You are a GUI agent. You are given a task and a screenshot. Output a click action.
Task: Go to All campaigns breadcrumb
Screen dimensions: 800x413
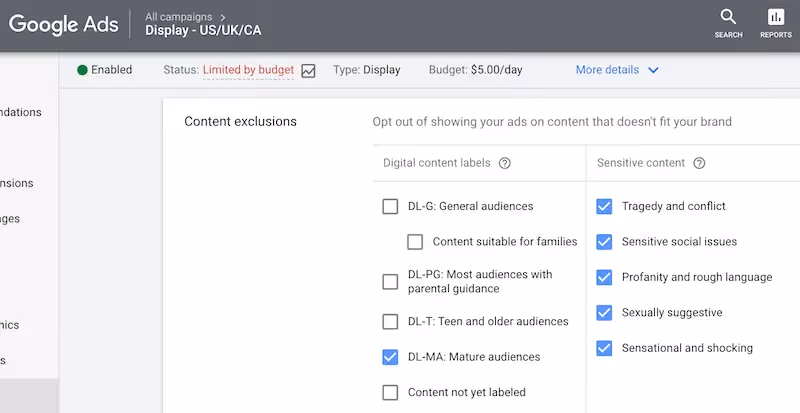pyautogui.click(x=178, y=17)
